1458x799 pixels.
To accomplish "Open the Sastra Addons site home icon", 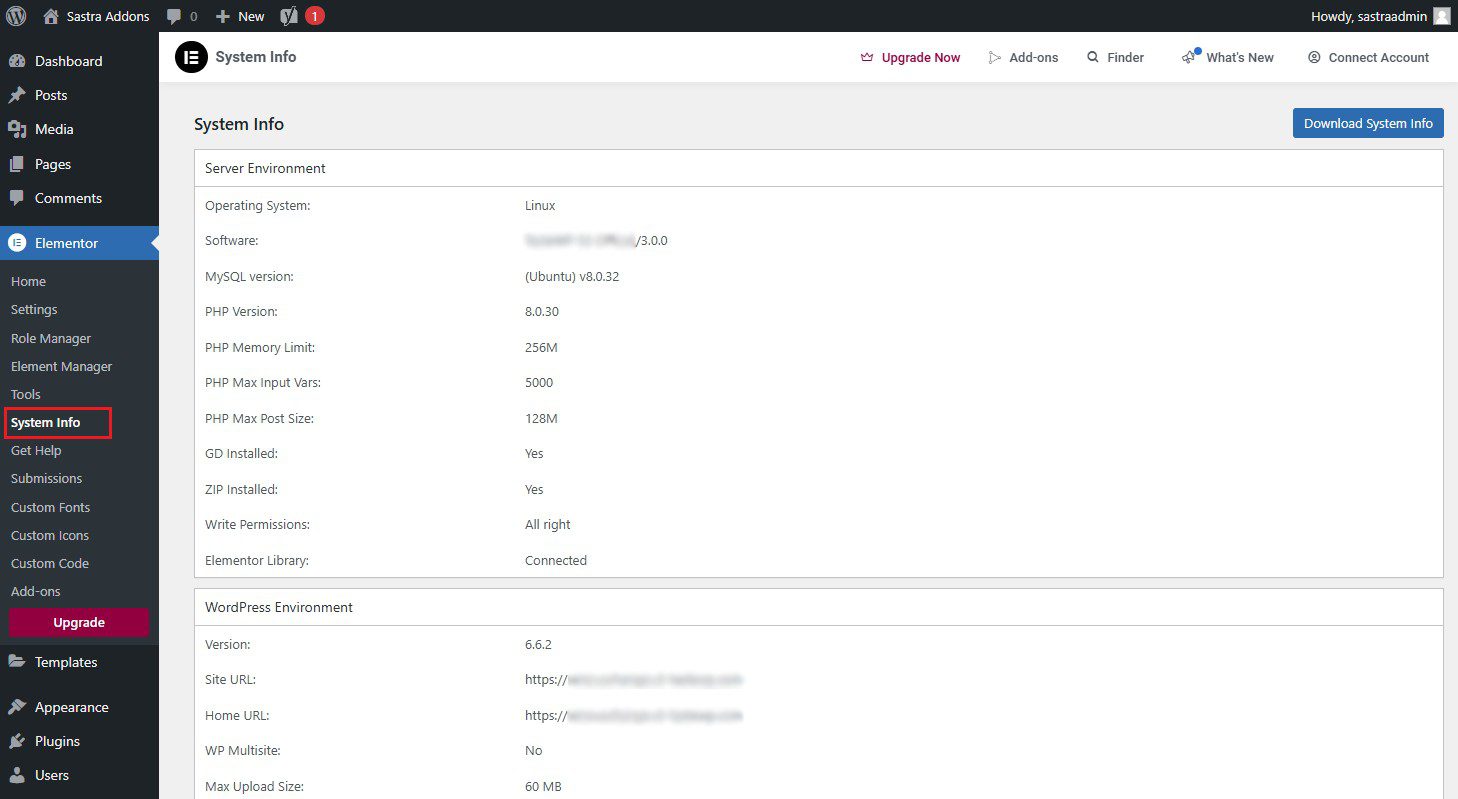I will tap(51, 16).
